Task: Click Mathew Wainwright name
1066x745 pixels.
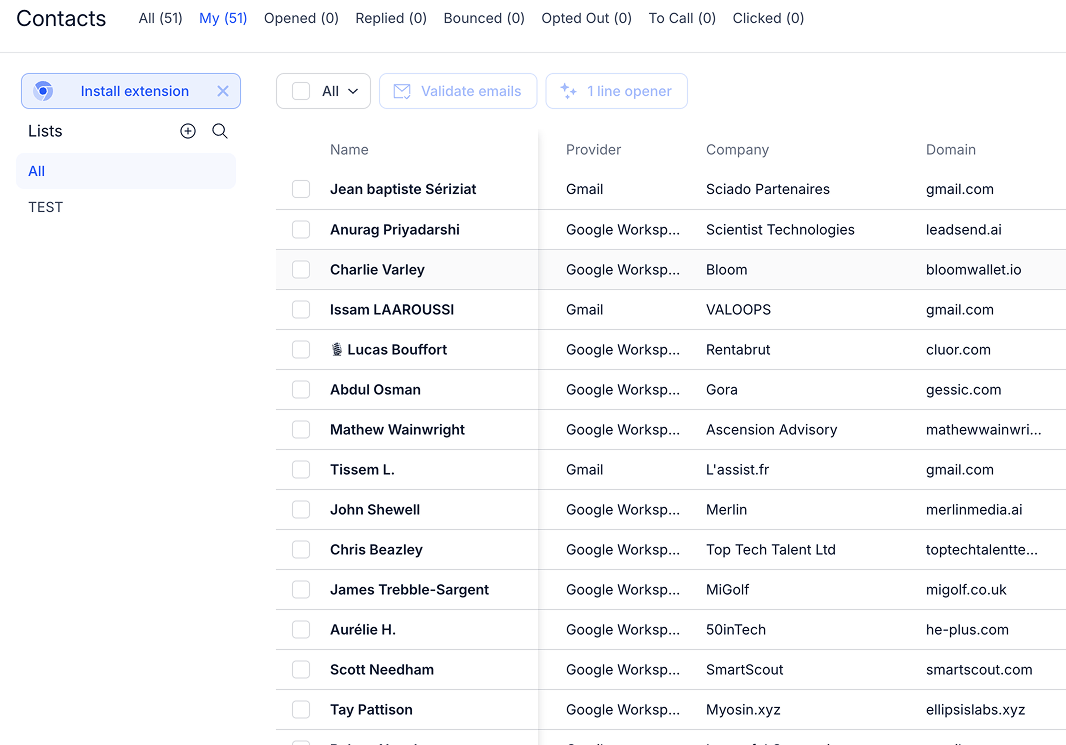Action: tap(398, 430)
